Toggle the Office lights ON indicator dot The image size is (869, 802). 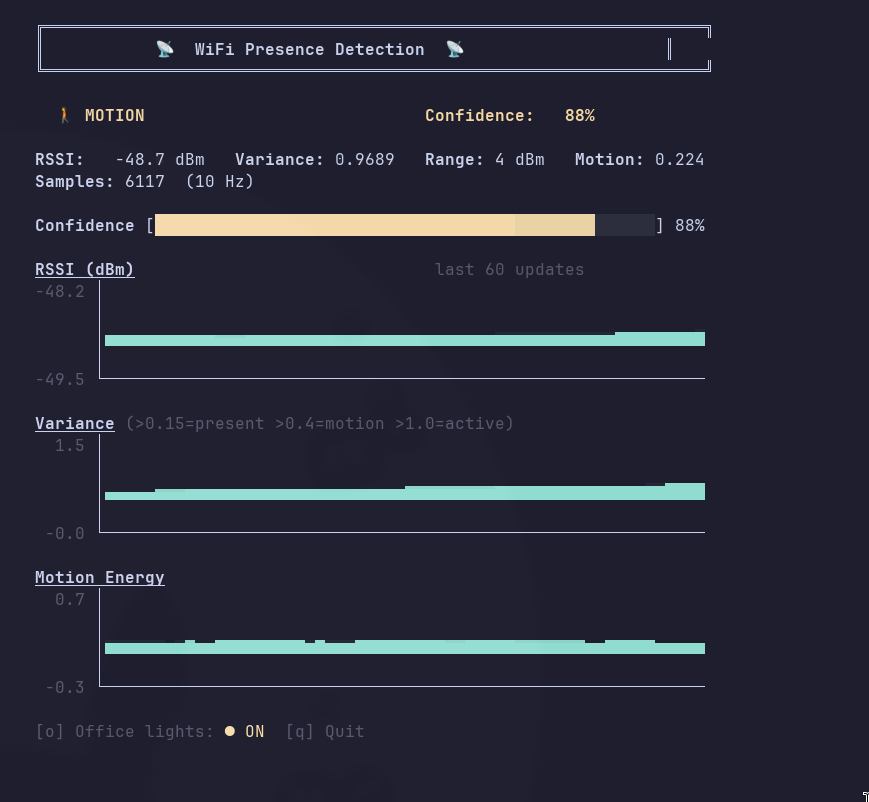[x=229, y=731]
